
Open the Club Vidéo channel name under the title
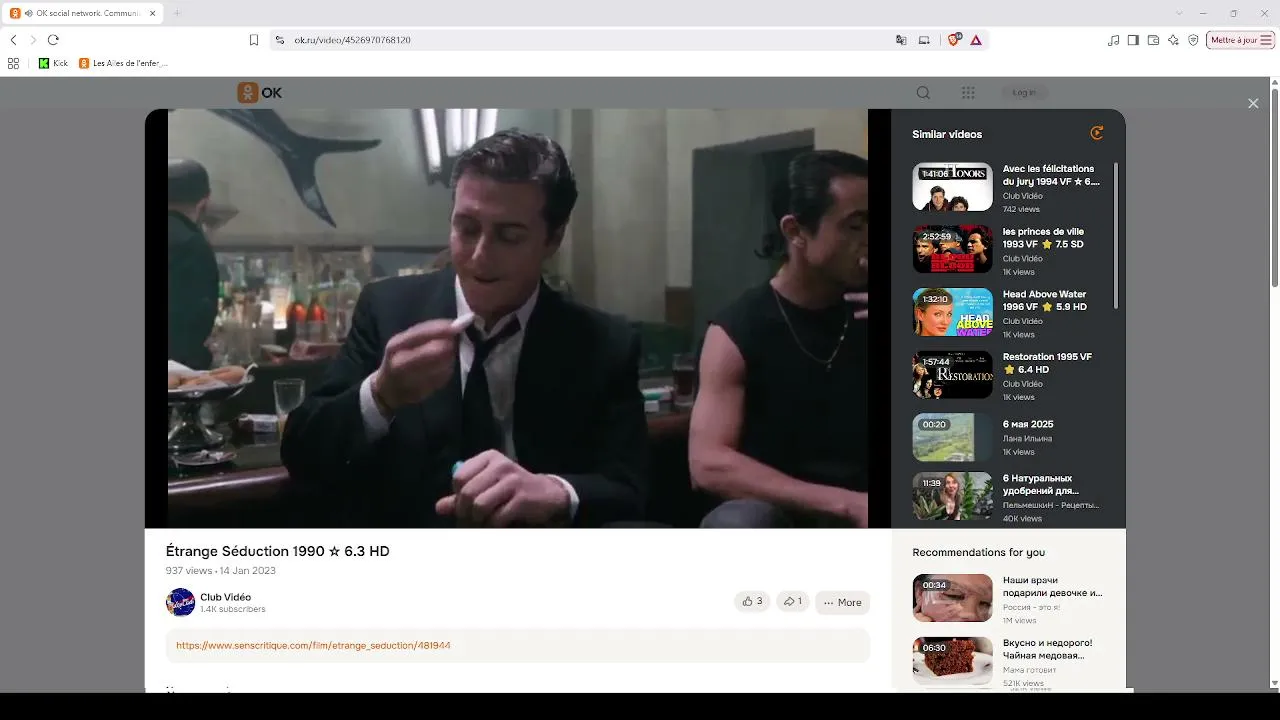[x=225, y=597]
